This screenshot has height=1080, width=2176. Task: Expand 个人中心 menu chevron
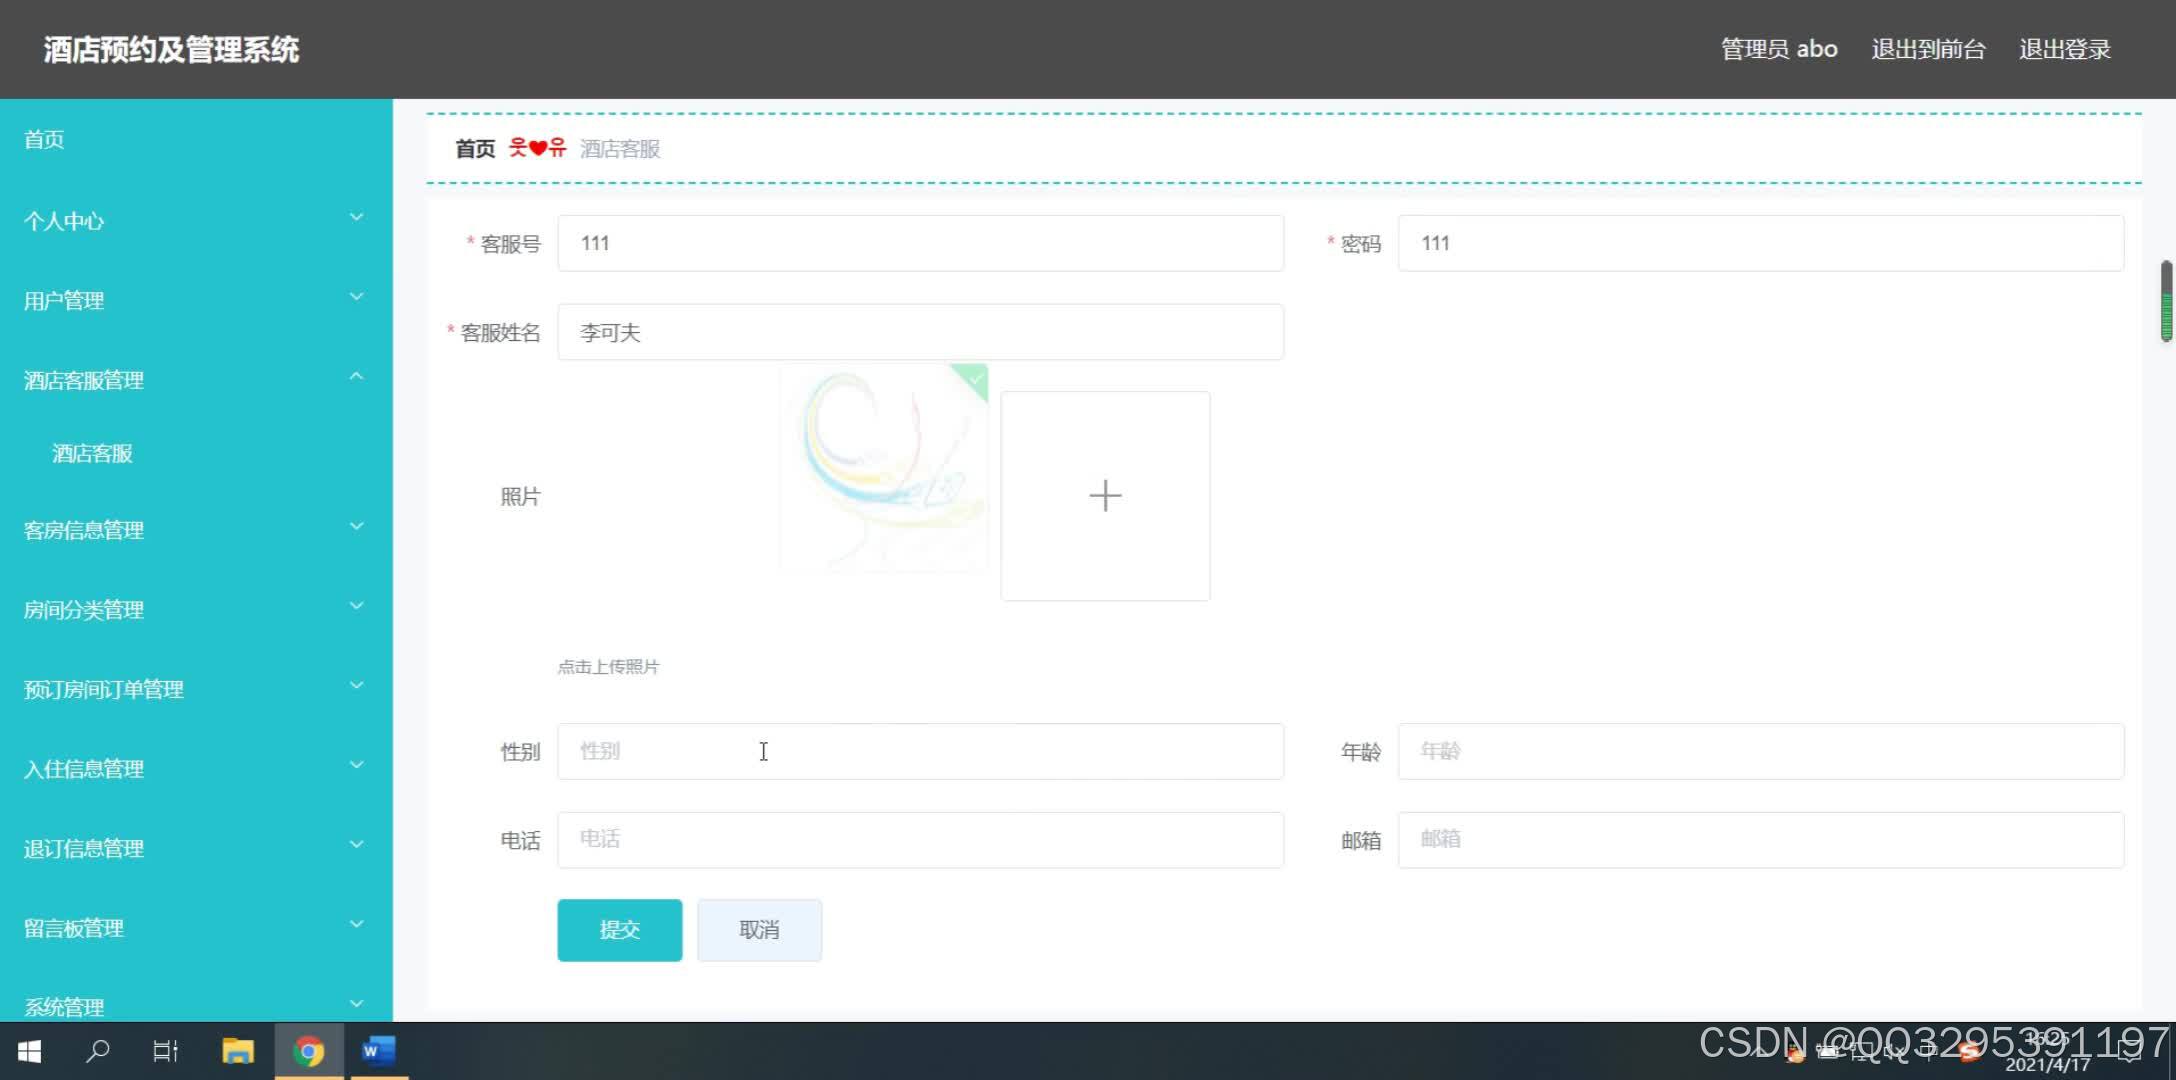pos(356,217)
